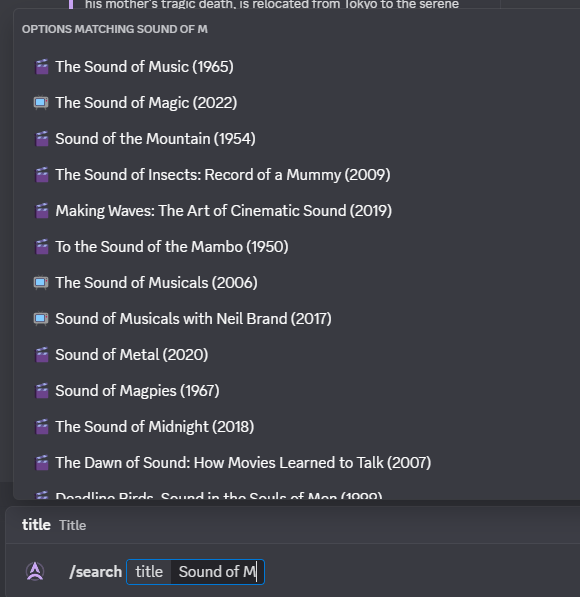Image resolution: width=580 pixels, height=597 pixels.
Task: Select The Sound of Midnight (2018)
Action: click(296, 427)
